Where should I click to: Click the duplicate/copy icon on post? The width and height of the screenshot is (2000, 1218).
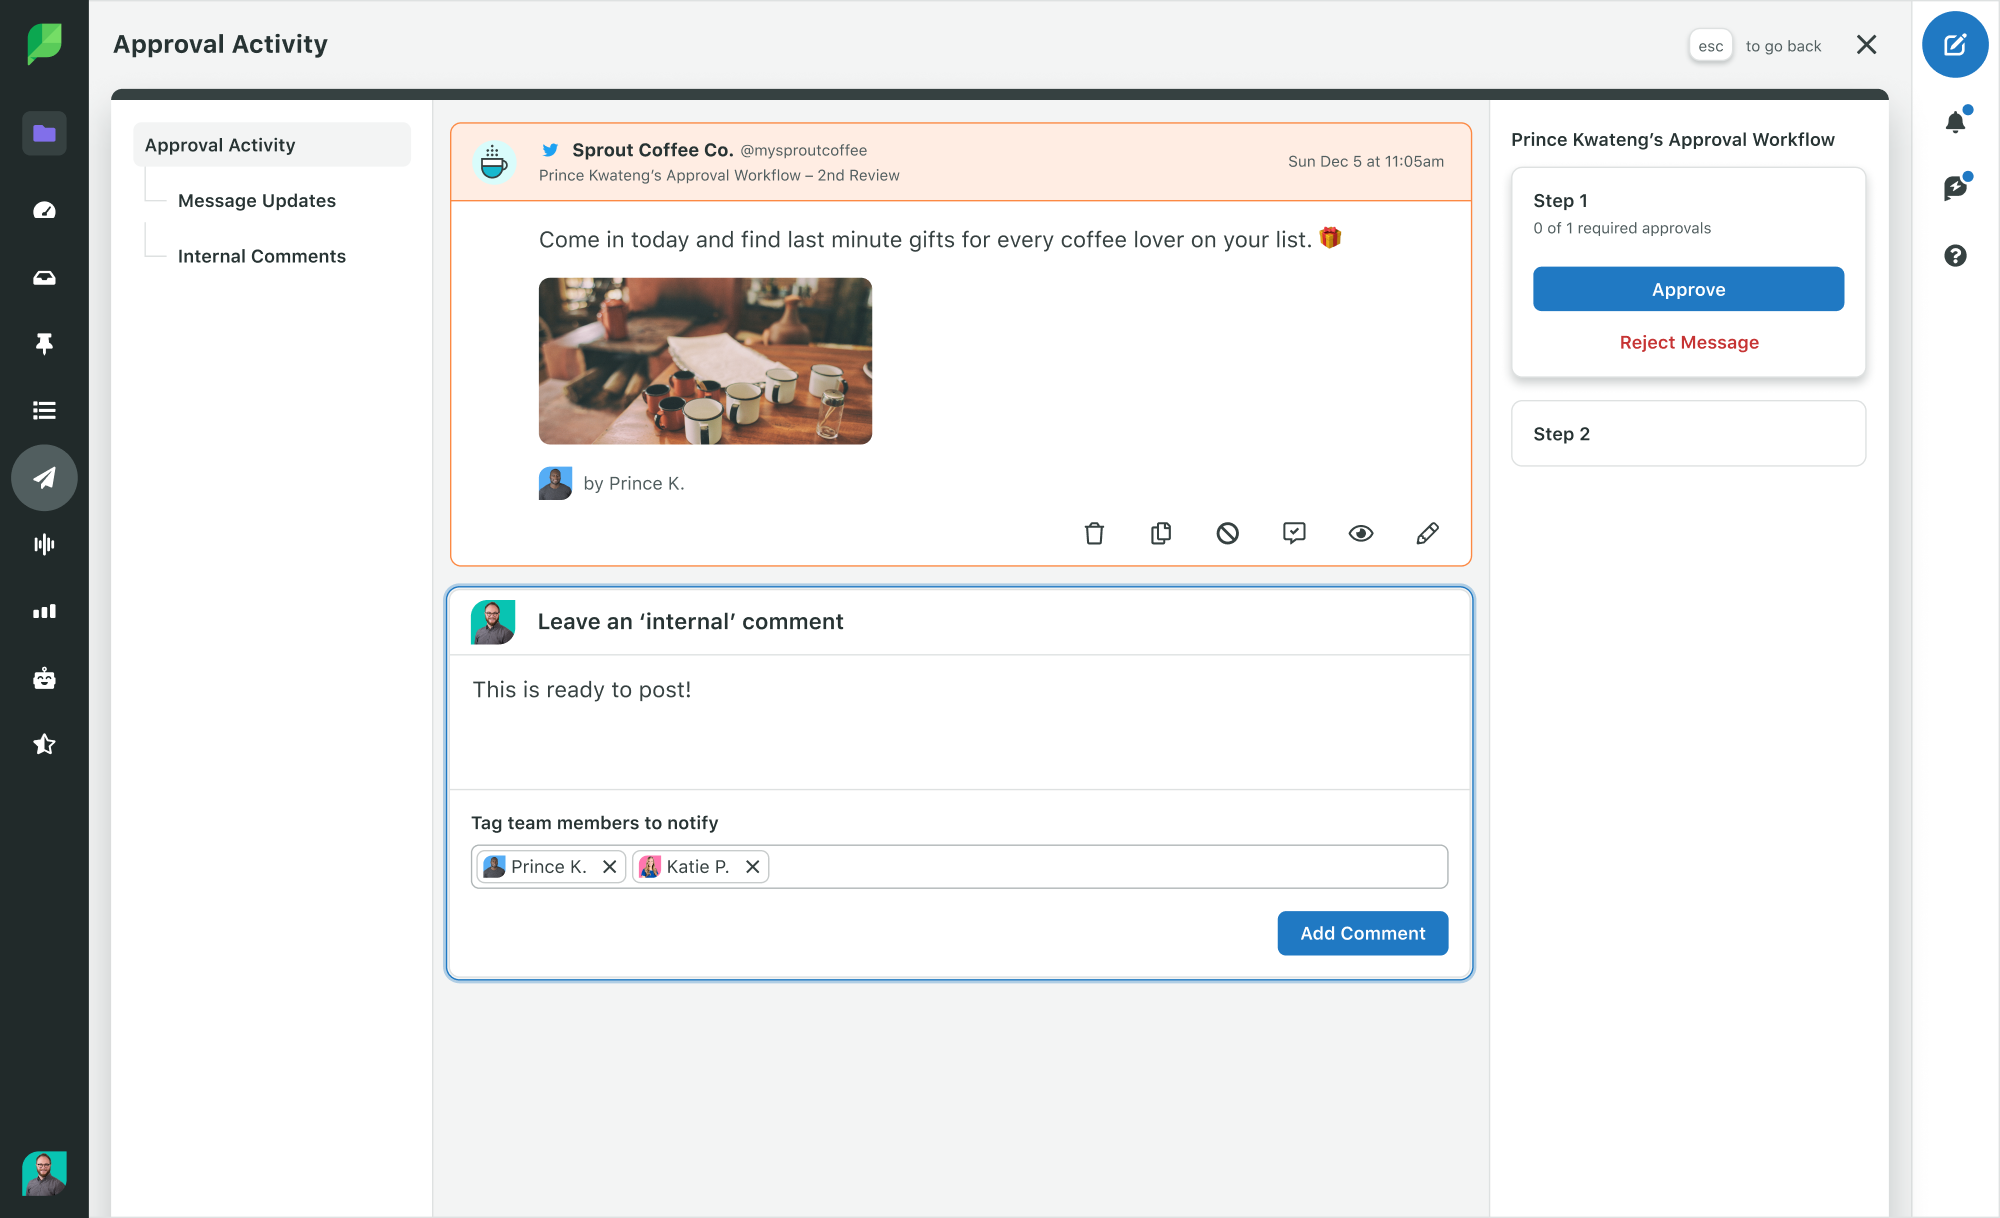1161,531
